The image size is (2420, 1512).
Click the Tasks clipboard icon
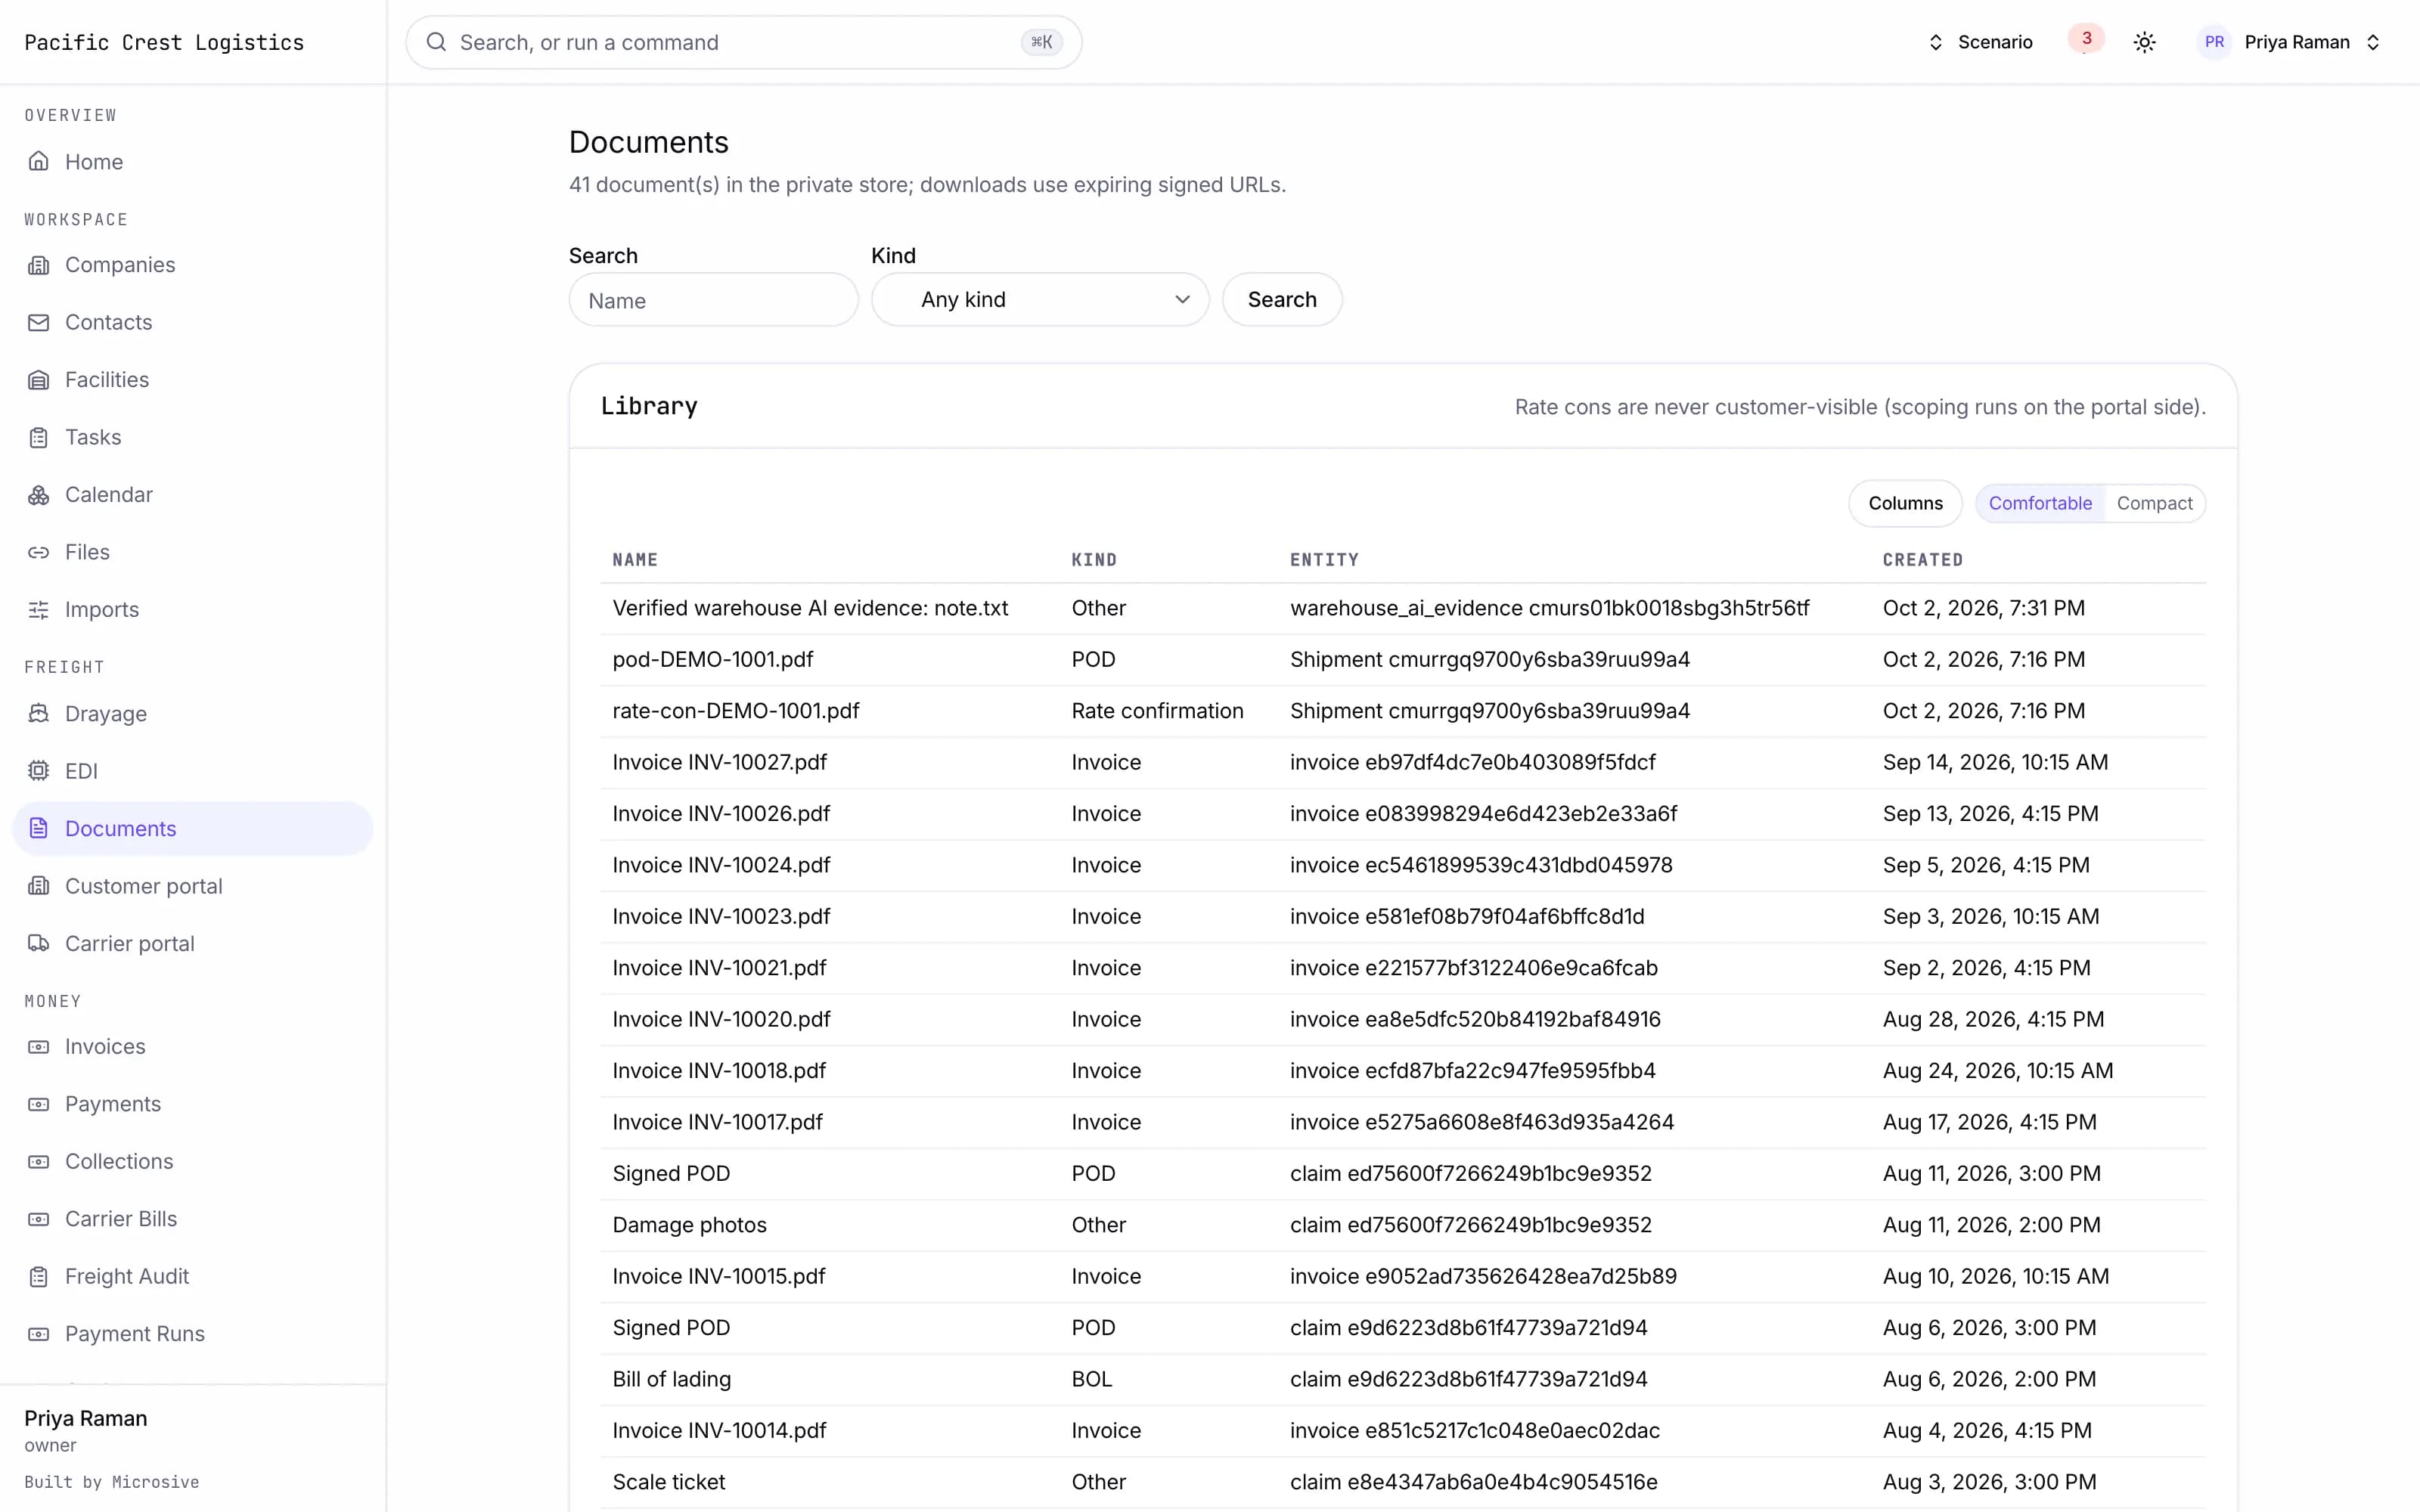point(38,437)
